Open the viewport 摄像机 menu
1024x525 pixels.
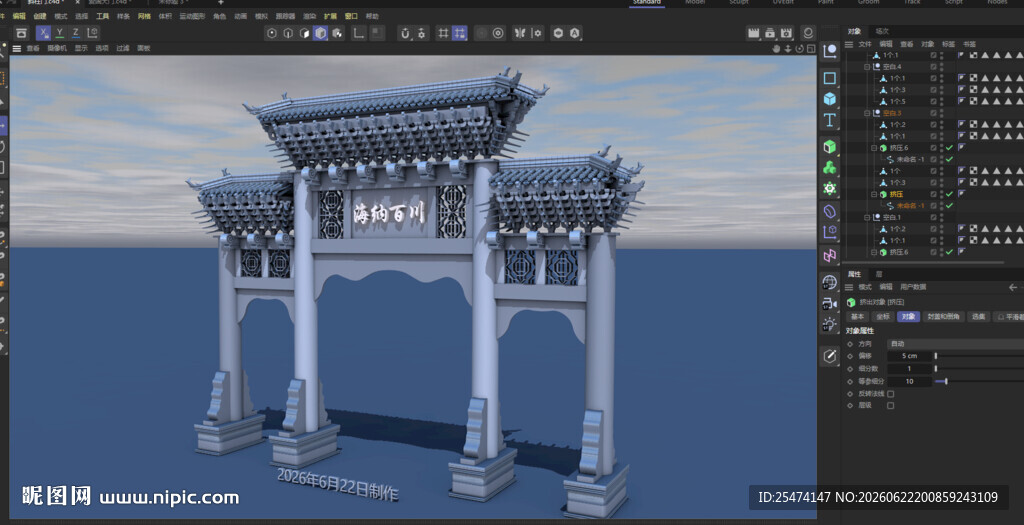(x=57, y=48)
